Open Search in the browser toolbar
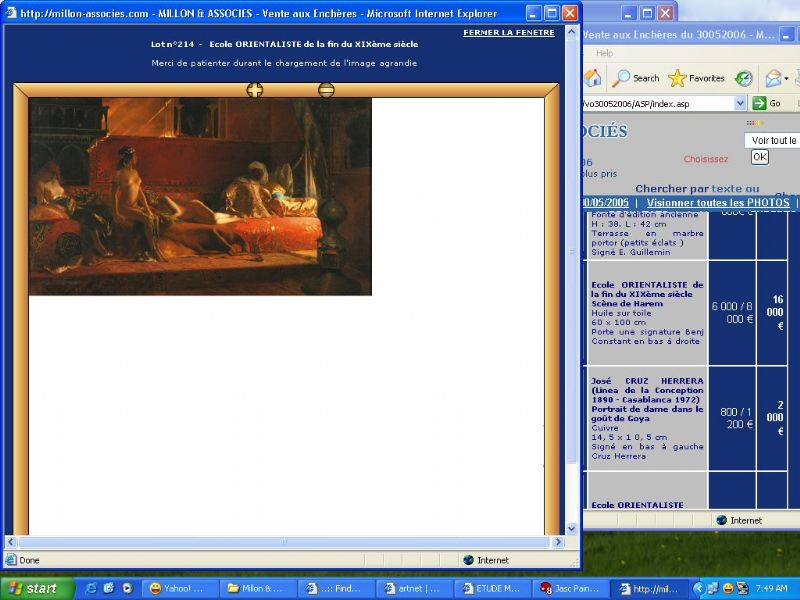The width and height of the screenshot is (800, 600). [x=636, y=78]
